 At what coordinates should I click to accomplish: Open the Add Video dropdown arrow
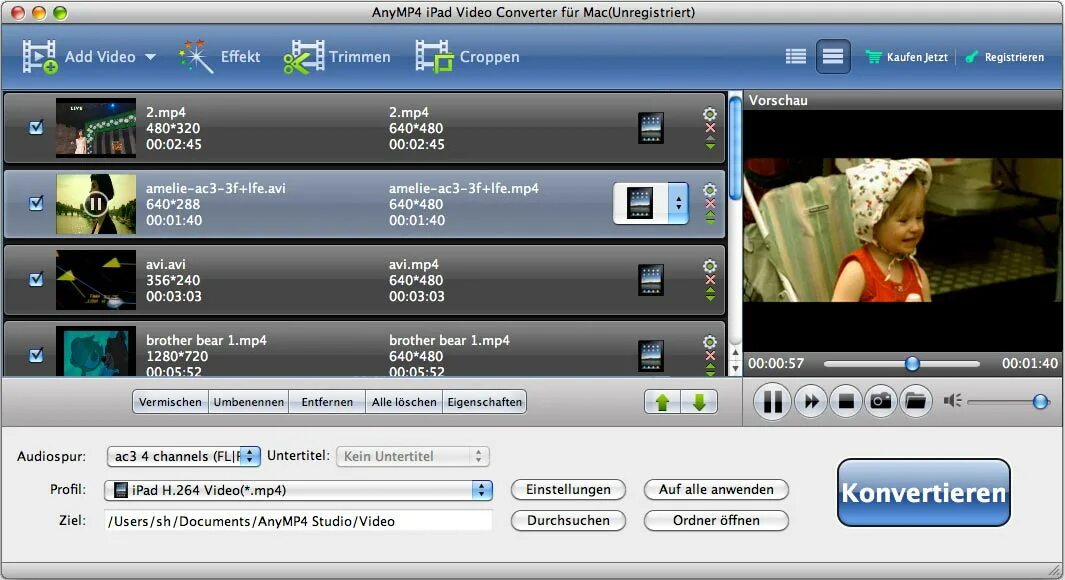(x=150, y=57)
